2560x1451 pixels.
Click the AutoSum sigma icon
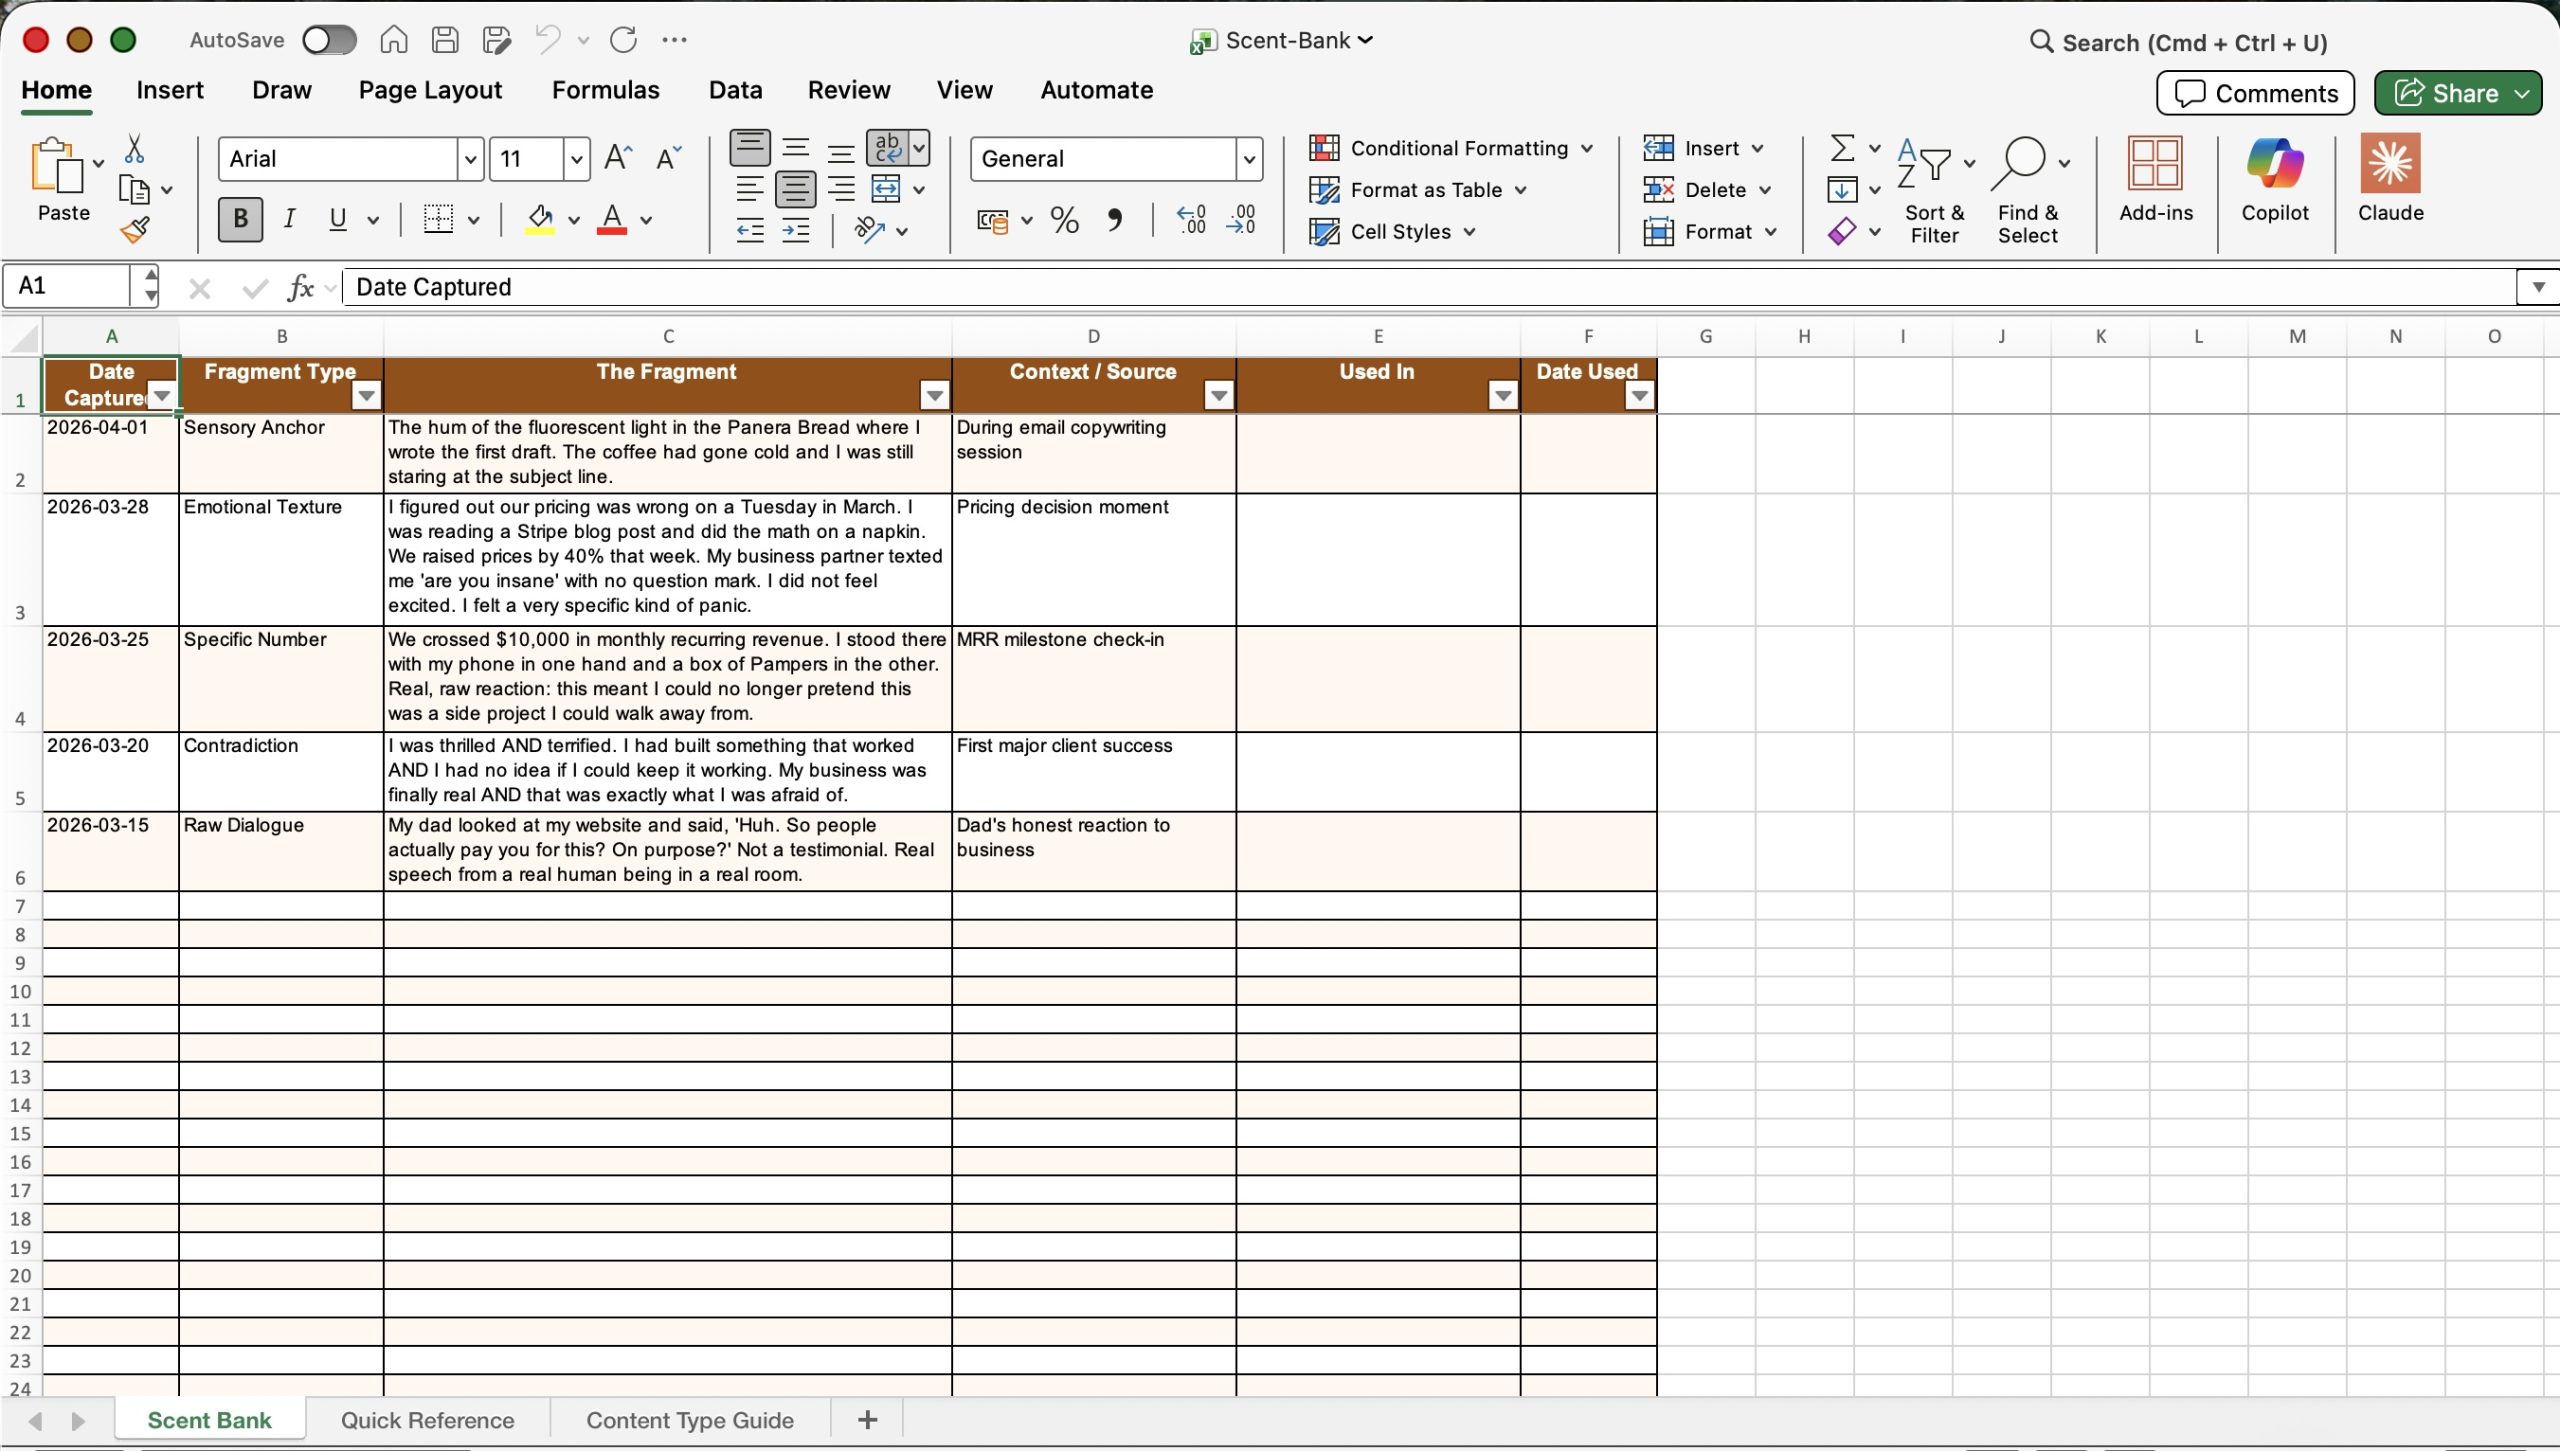point(1842,148)
